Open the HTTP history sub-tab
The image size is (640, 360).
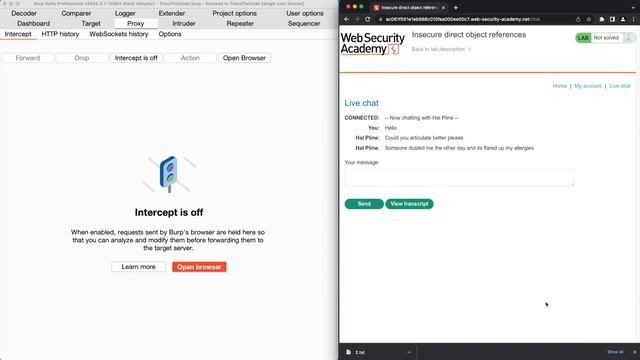pyautogui.click(x=60, y=34)
